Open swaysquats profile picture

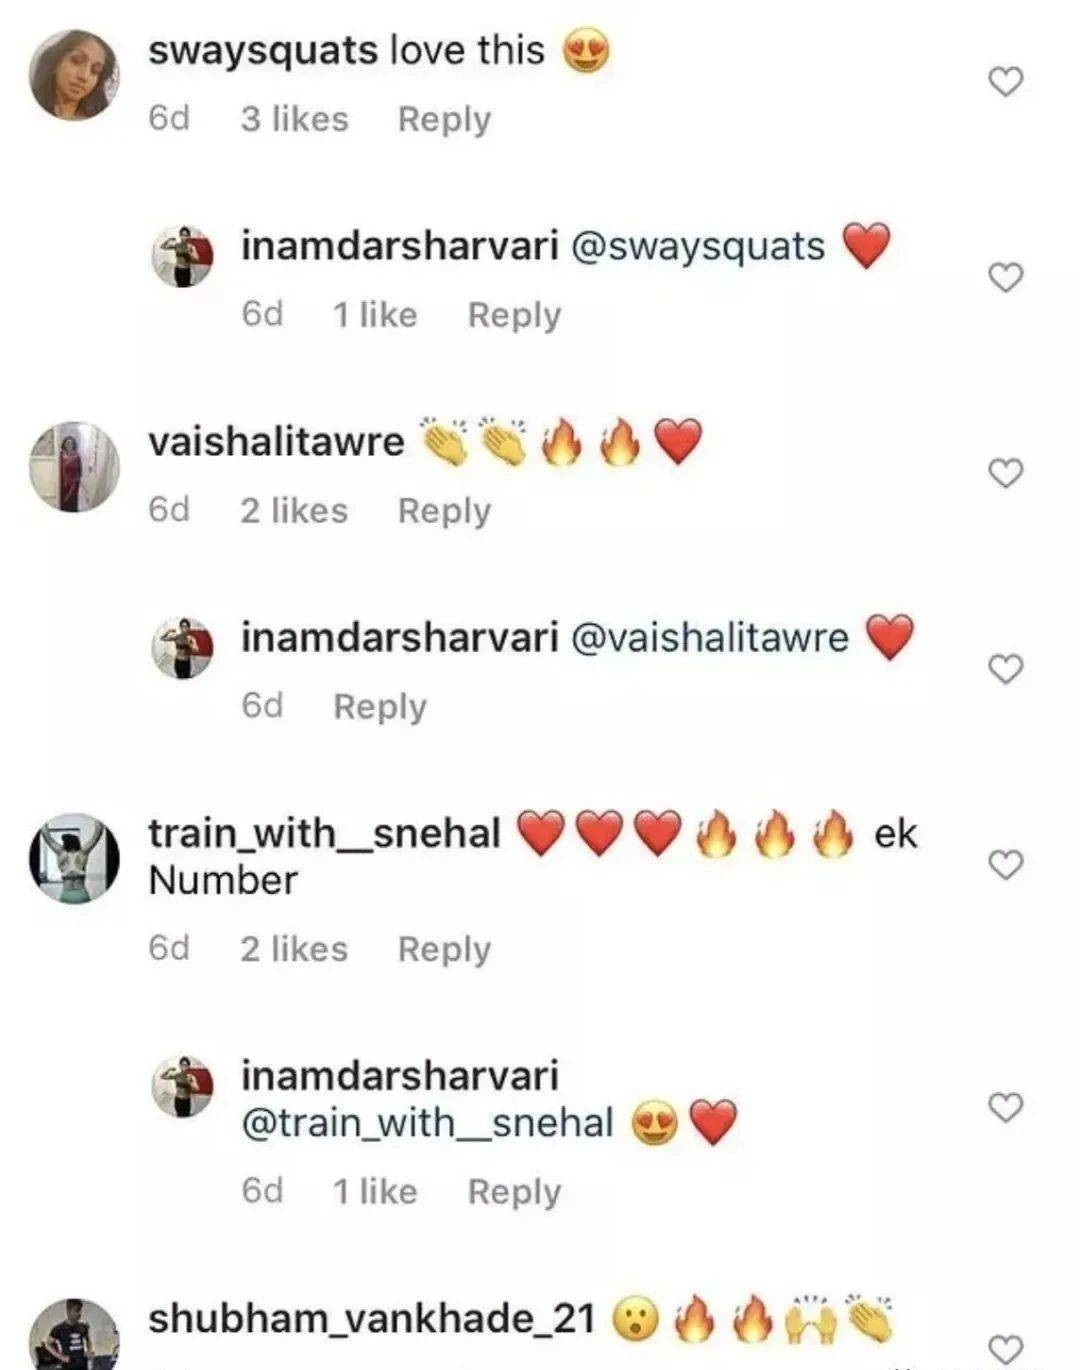tap(74, 74)
